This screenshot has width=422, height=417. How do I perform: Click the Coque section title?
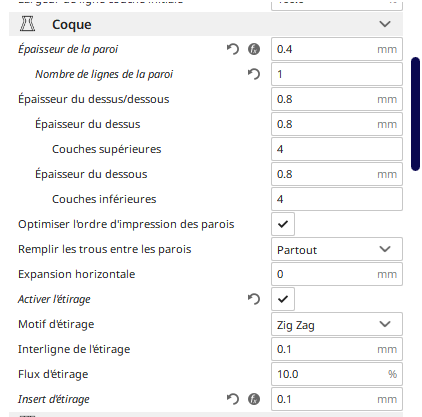72,25
